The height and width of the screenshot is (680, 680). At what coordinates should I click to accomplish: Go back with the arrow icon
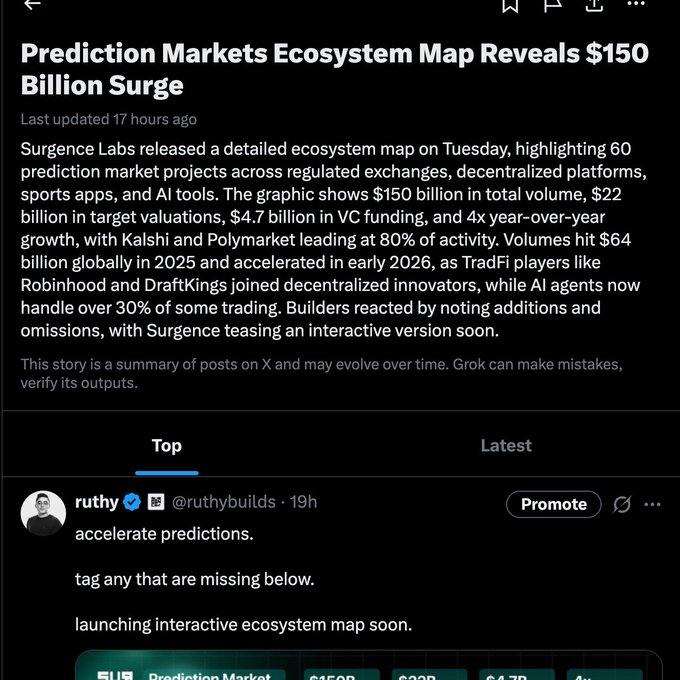[32, 5]
